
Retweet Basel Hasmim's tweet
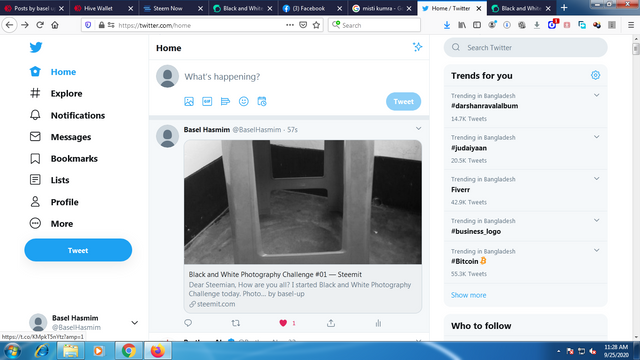pyautogui.click(x=236, y=323)
